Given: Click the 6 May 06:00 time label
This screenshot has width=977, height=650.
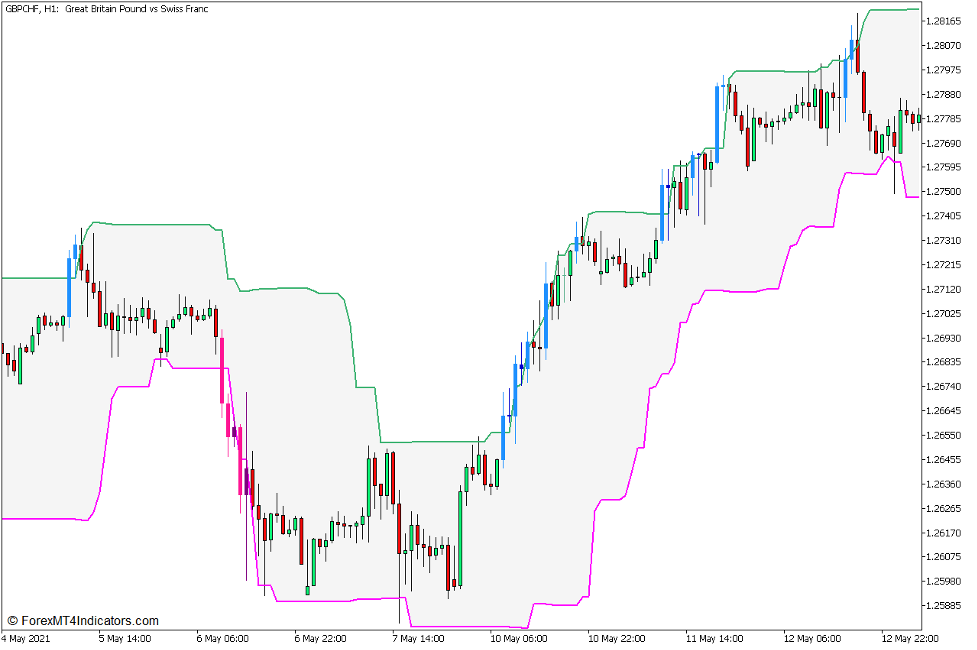Looking at the screenshot, I should [221, 638].
